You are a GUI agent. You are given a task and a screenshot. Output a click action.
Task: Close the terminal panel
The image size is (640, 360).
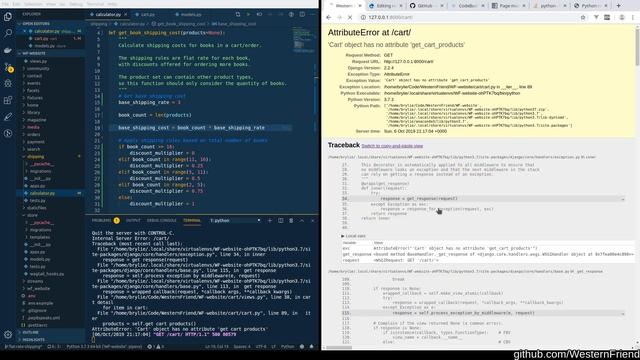click(x=313, y=220)
